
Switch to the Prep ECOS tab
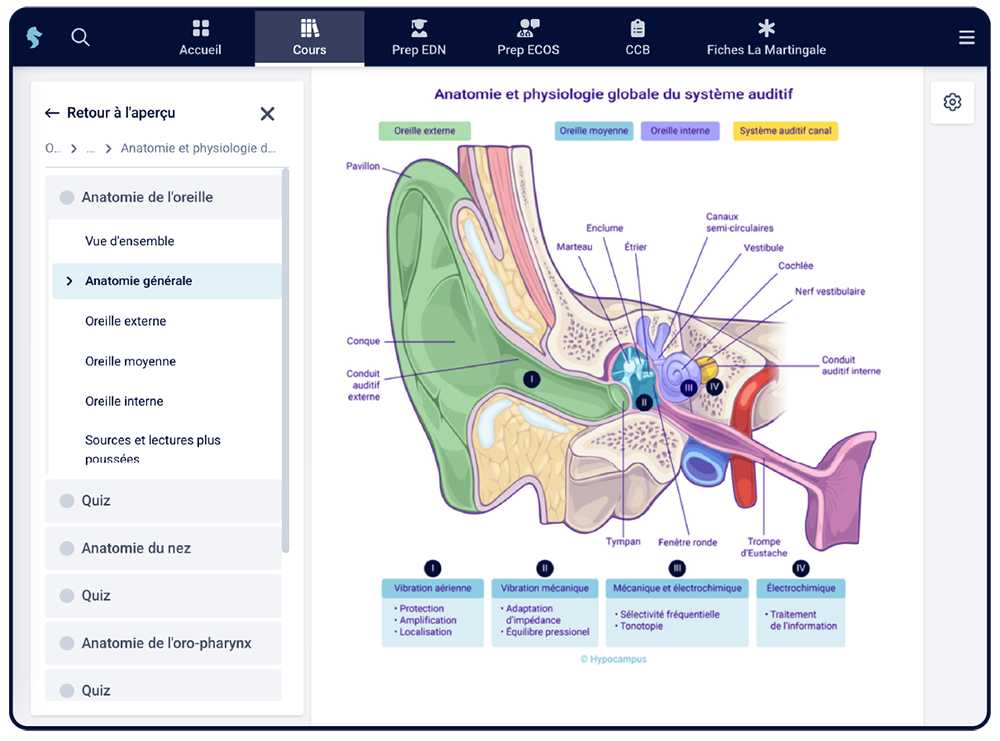528,39
